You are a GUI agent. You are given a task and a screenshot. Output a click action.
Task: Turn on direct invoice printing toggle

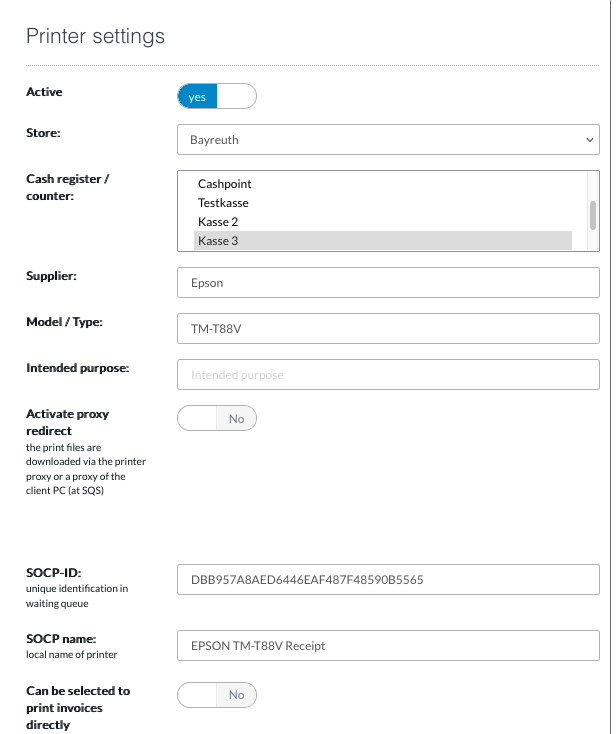coord(217,695)
